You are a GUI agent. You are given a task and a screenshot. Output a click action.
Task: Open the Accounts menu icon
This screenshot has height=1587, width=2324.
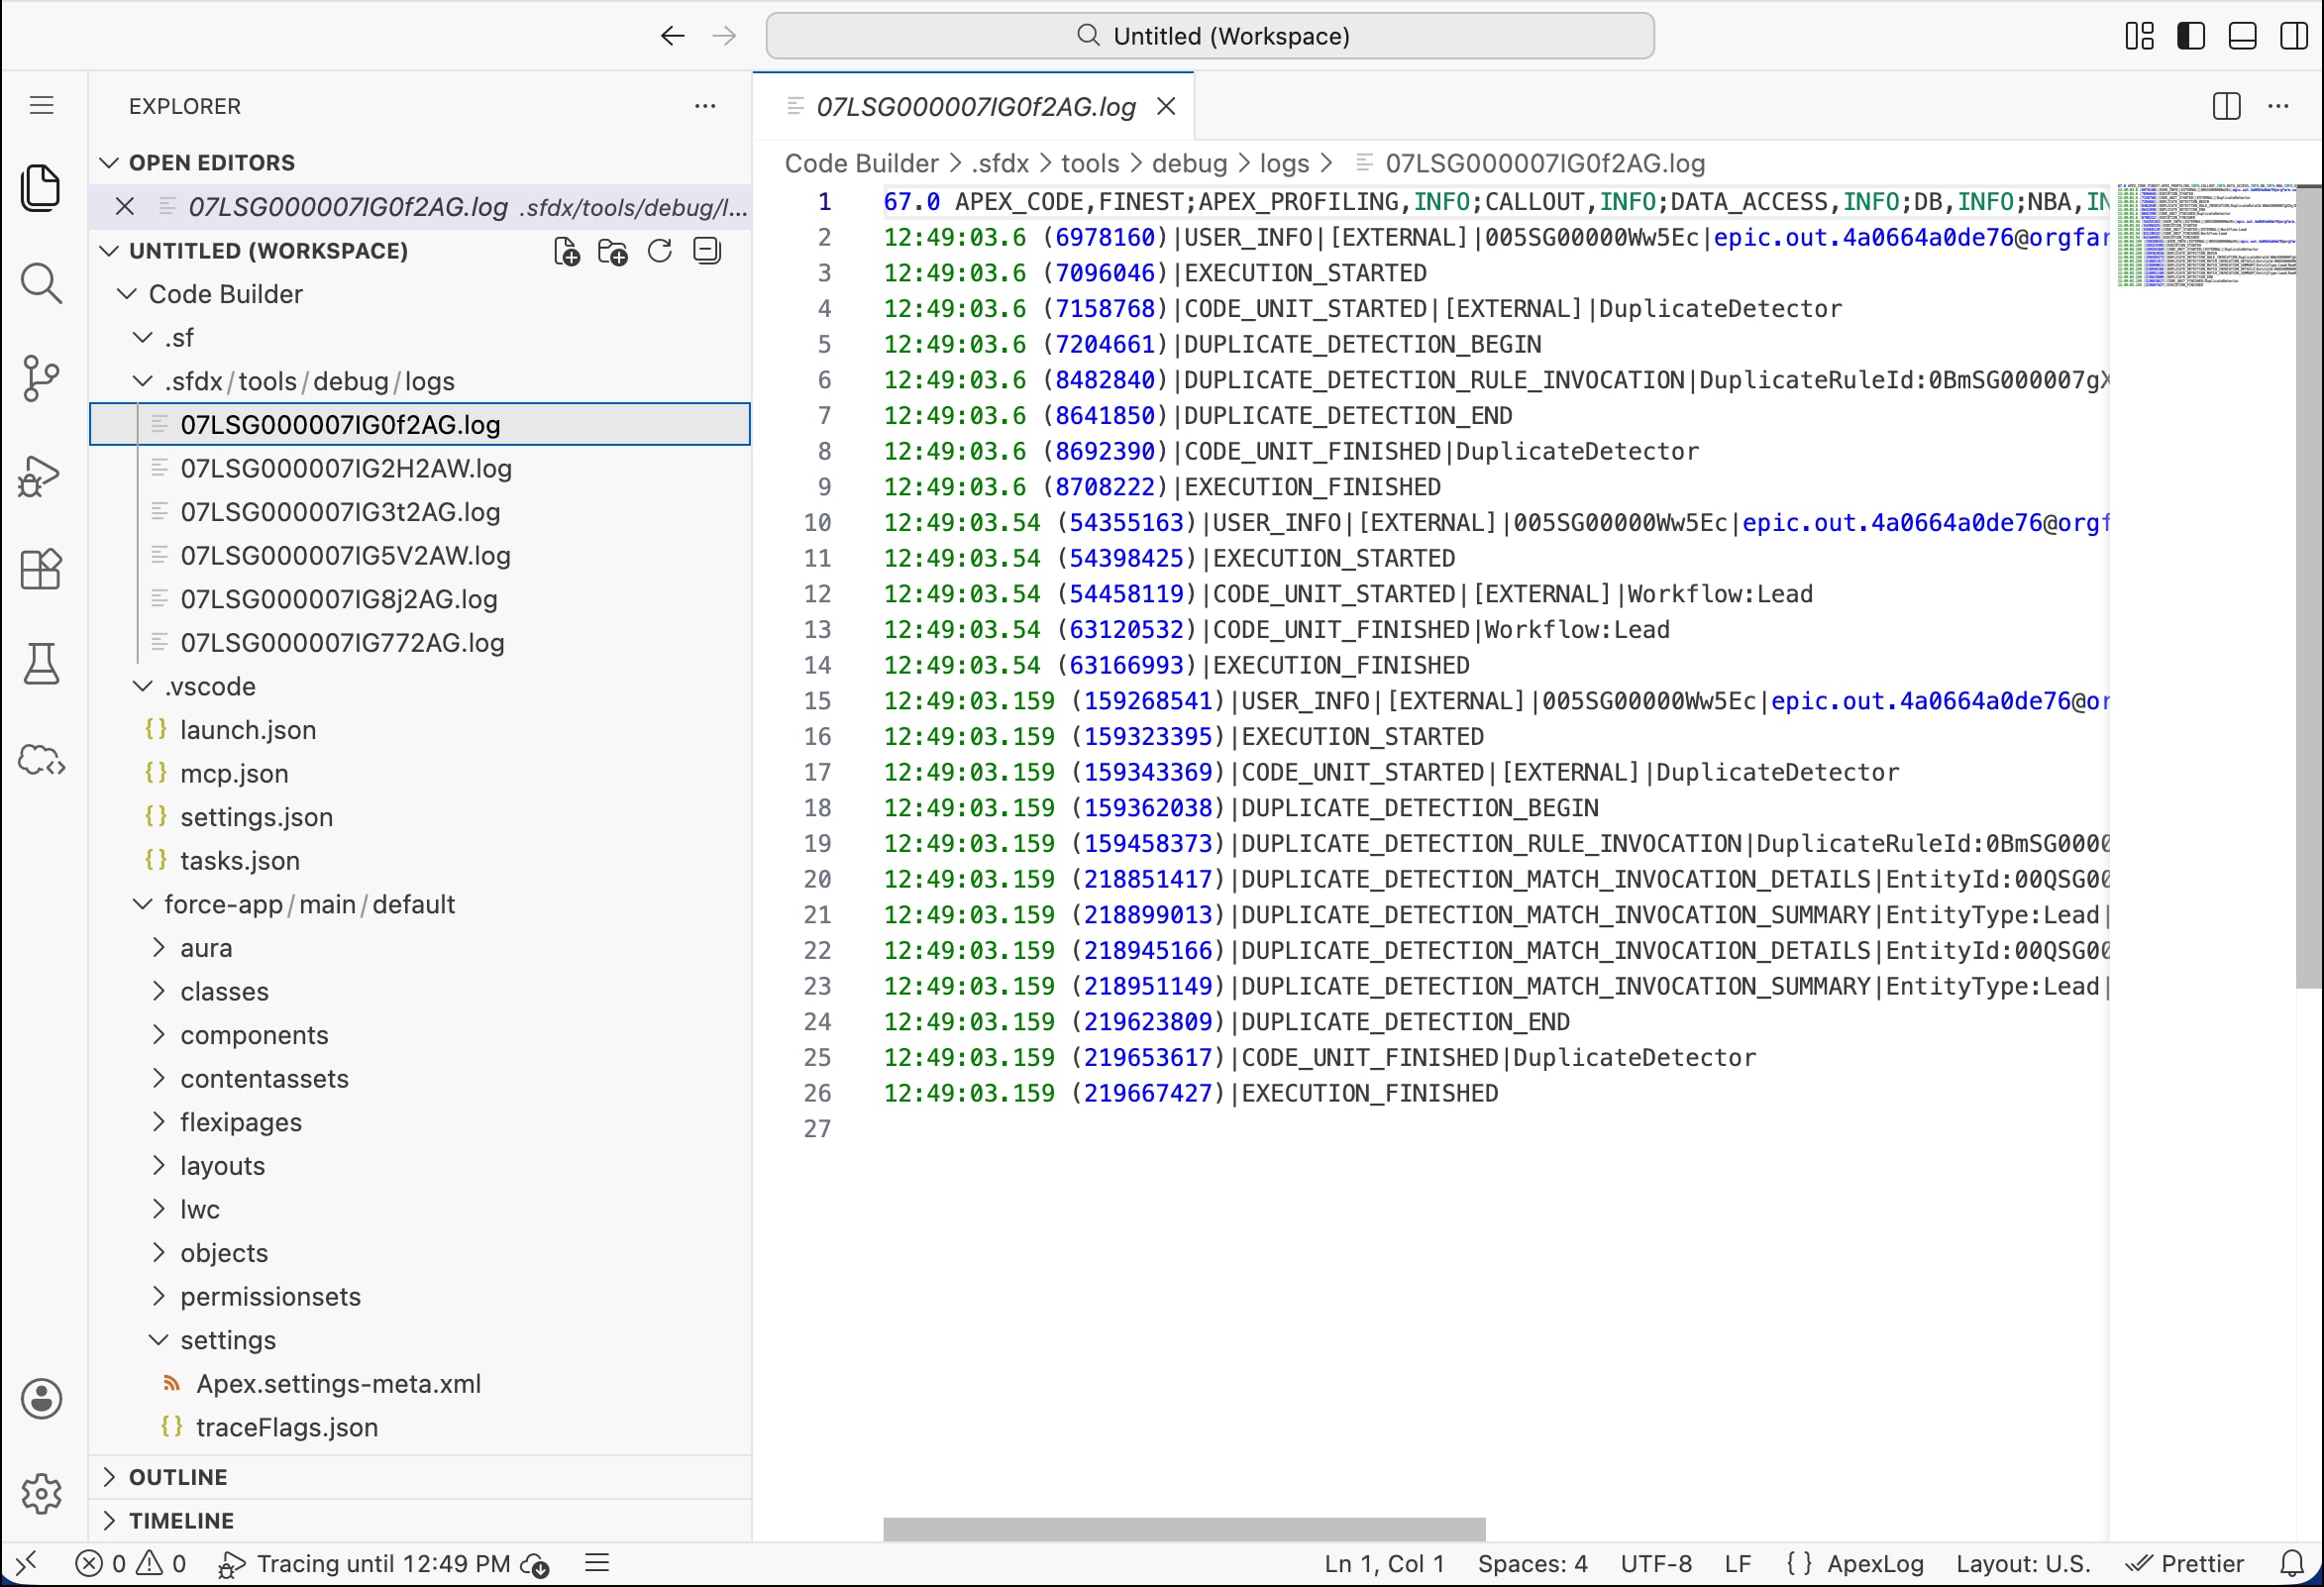(41, 1398)
